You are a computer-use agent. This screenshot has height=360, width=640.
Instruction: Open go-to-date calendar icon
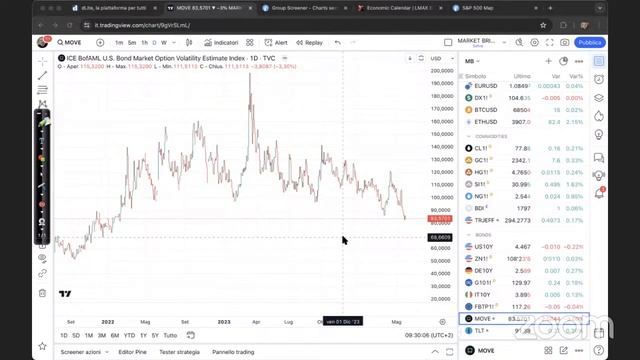pos(191,336)
